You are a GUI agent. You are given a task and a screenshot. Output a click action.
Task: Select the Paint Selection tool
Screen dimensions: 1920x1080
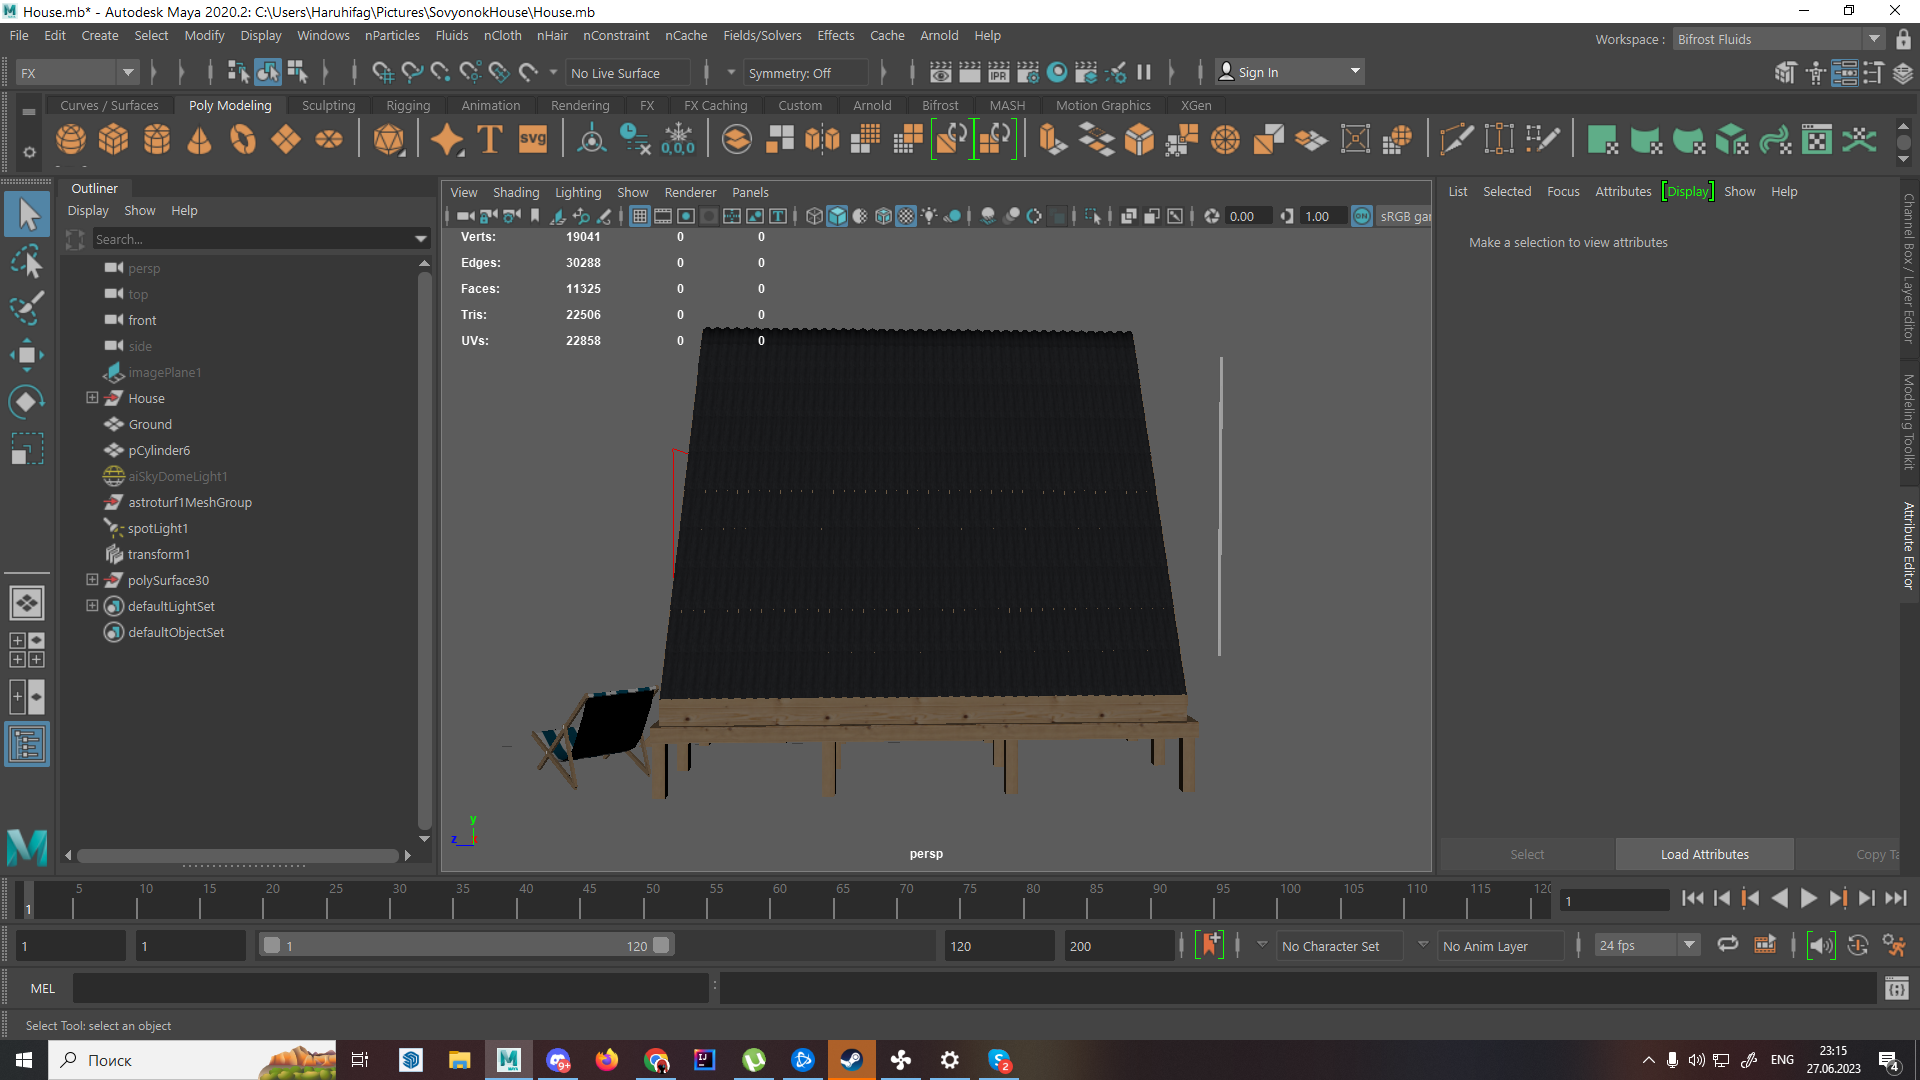27,307
